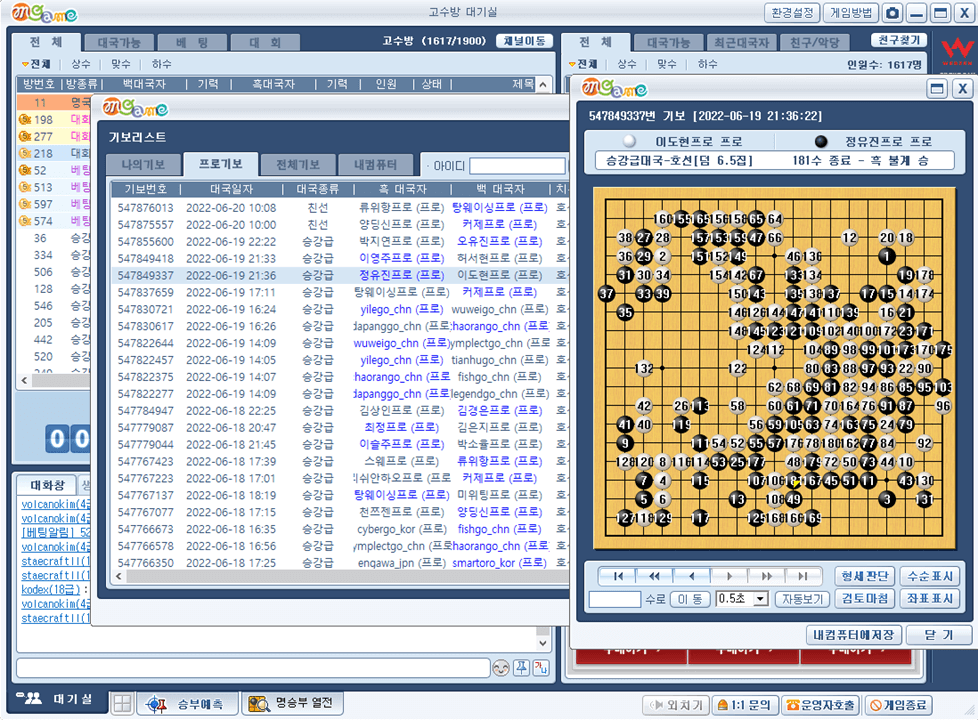This screenshot has height=720, width=978.
Task: Open the kodex(18급) chat name link
Action: point(51,590)
